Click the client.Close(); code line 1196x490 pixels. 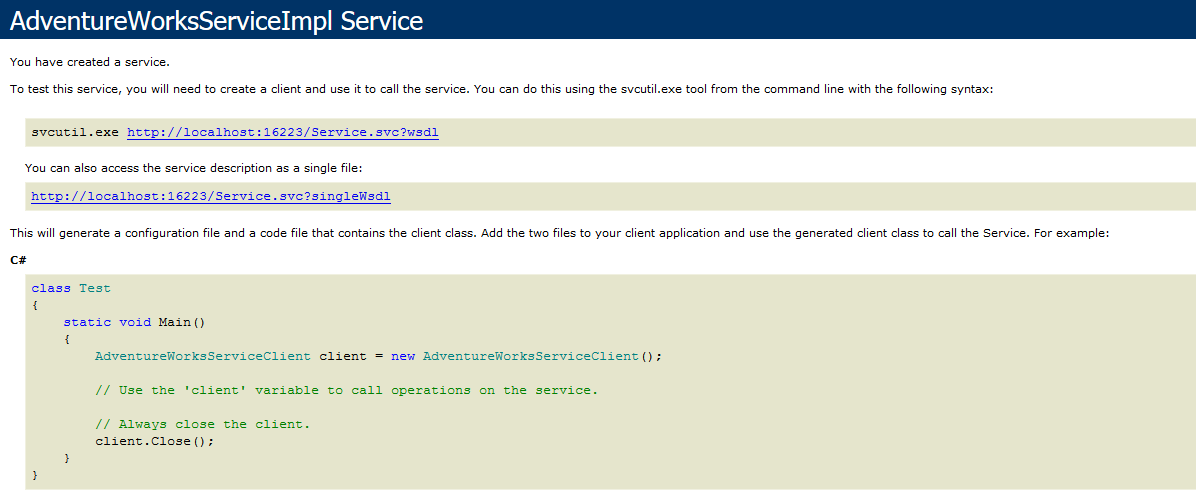point(155,441)
